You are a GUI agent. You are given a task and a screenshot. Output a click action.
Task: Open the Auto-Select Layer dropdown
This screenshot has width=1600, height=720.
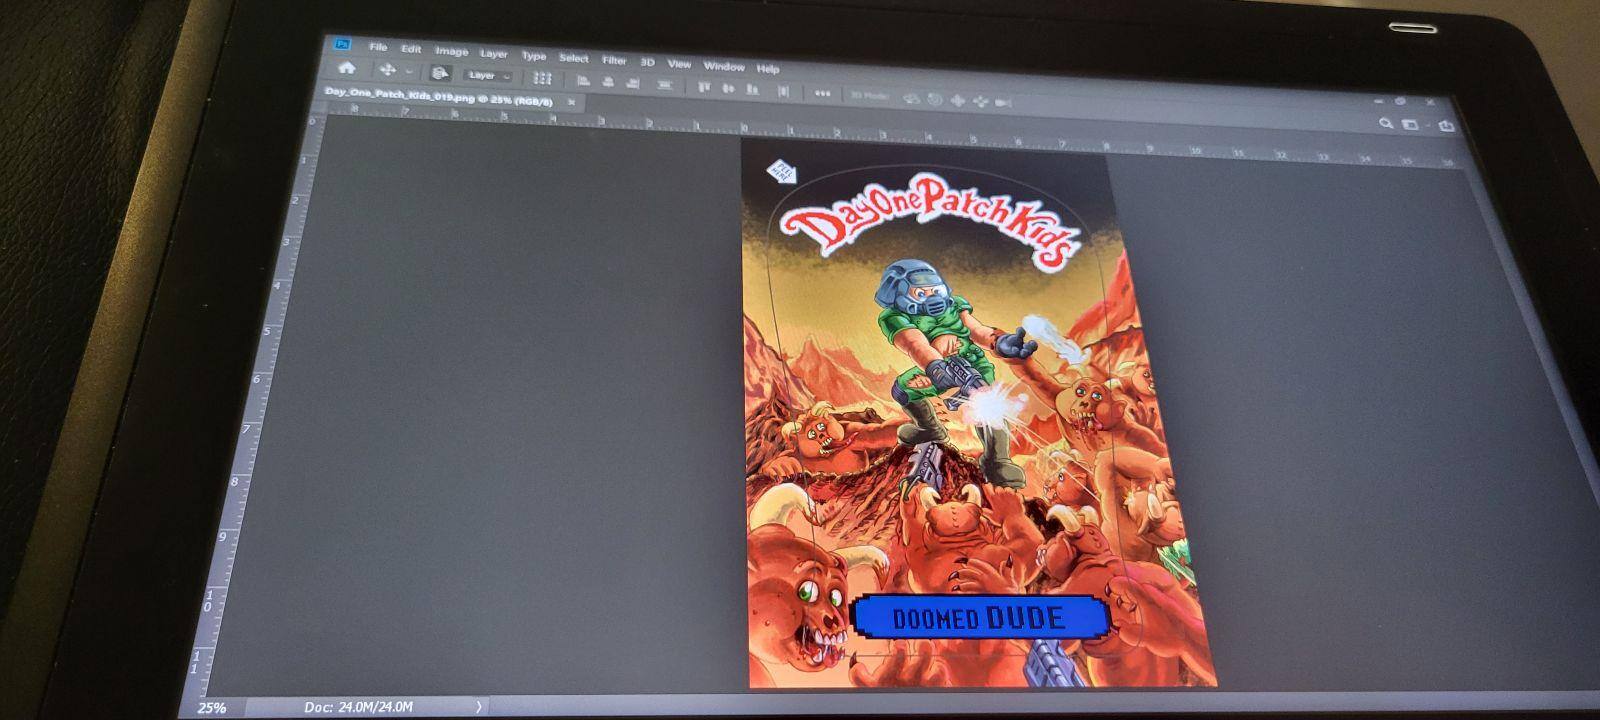[489, 76]
